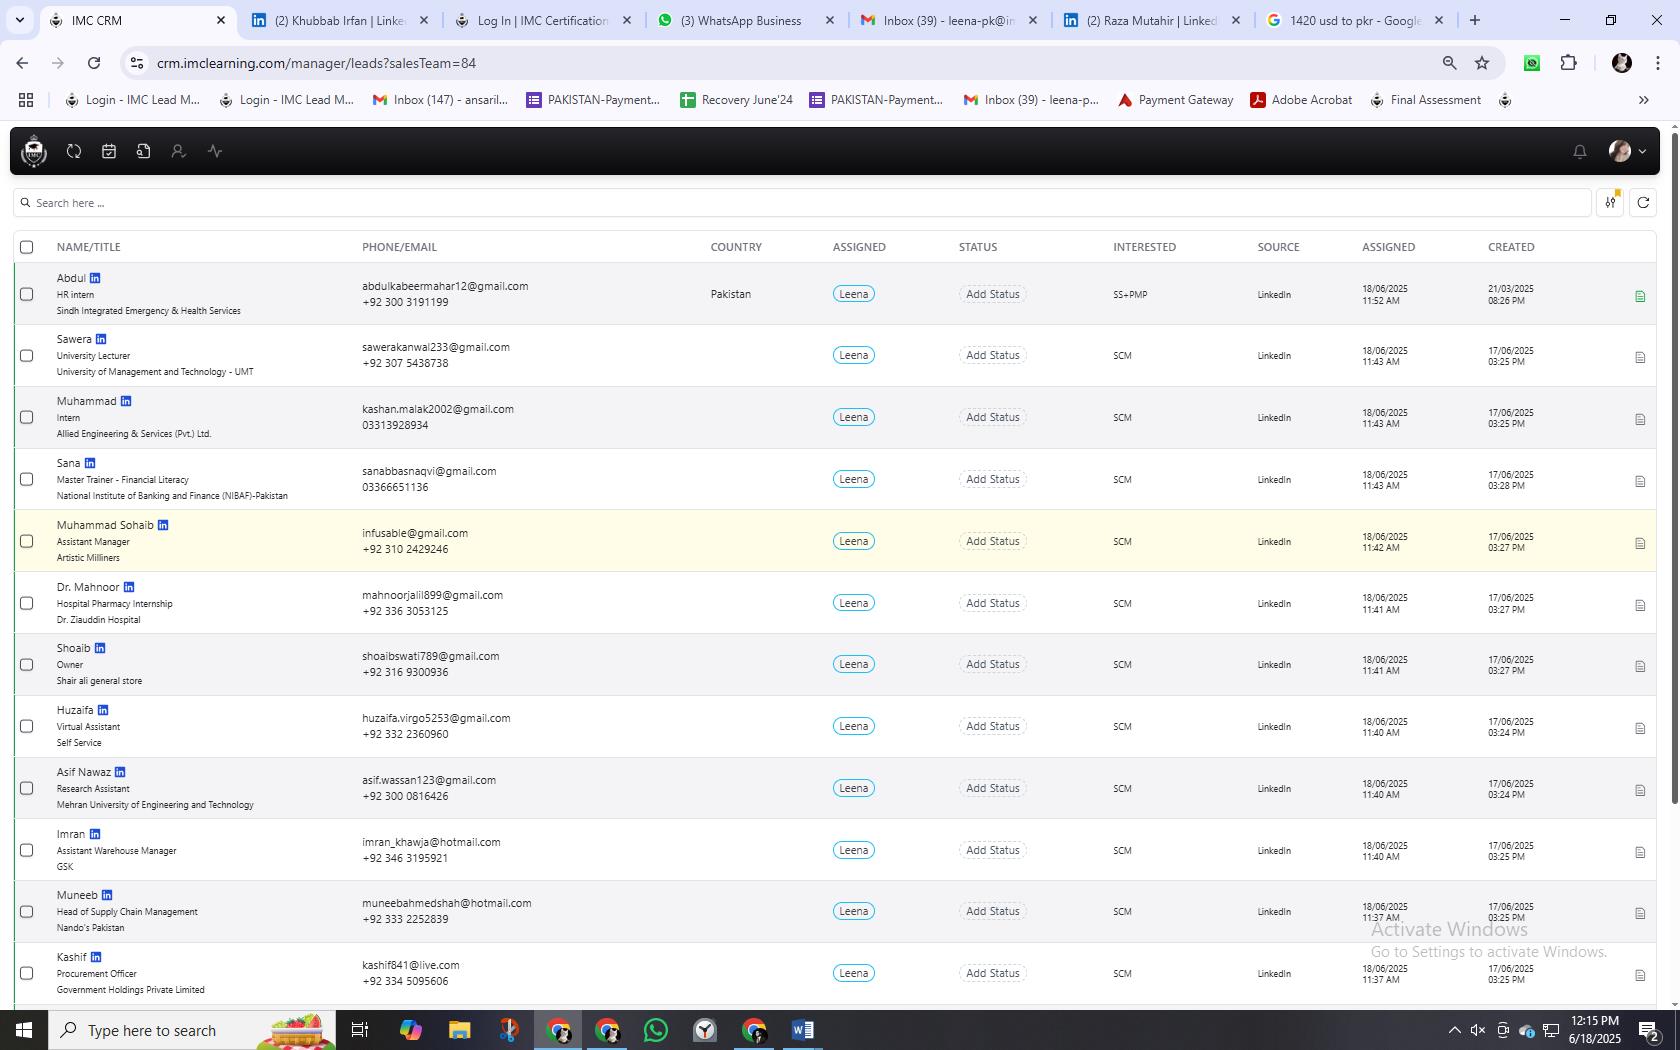Click the Chrome zoom magnifier icon in address bar
The height and width of the screenshot is (1050, 1680).
tap(1449, 63)
